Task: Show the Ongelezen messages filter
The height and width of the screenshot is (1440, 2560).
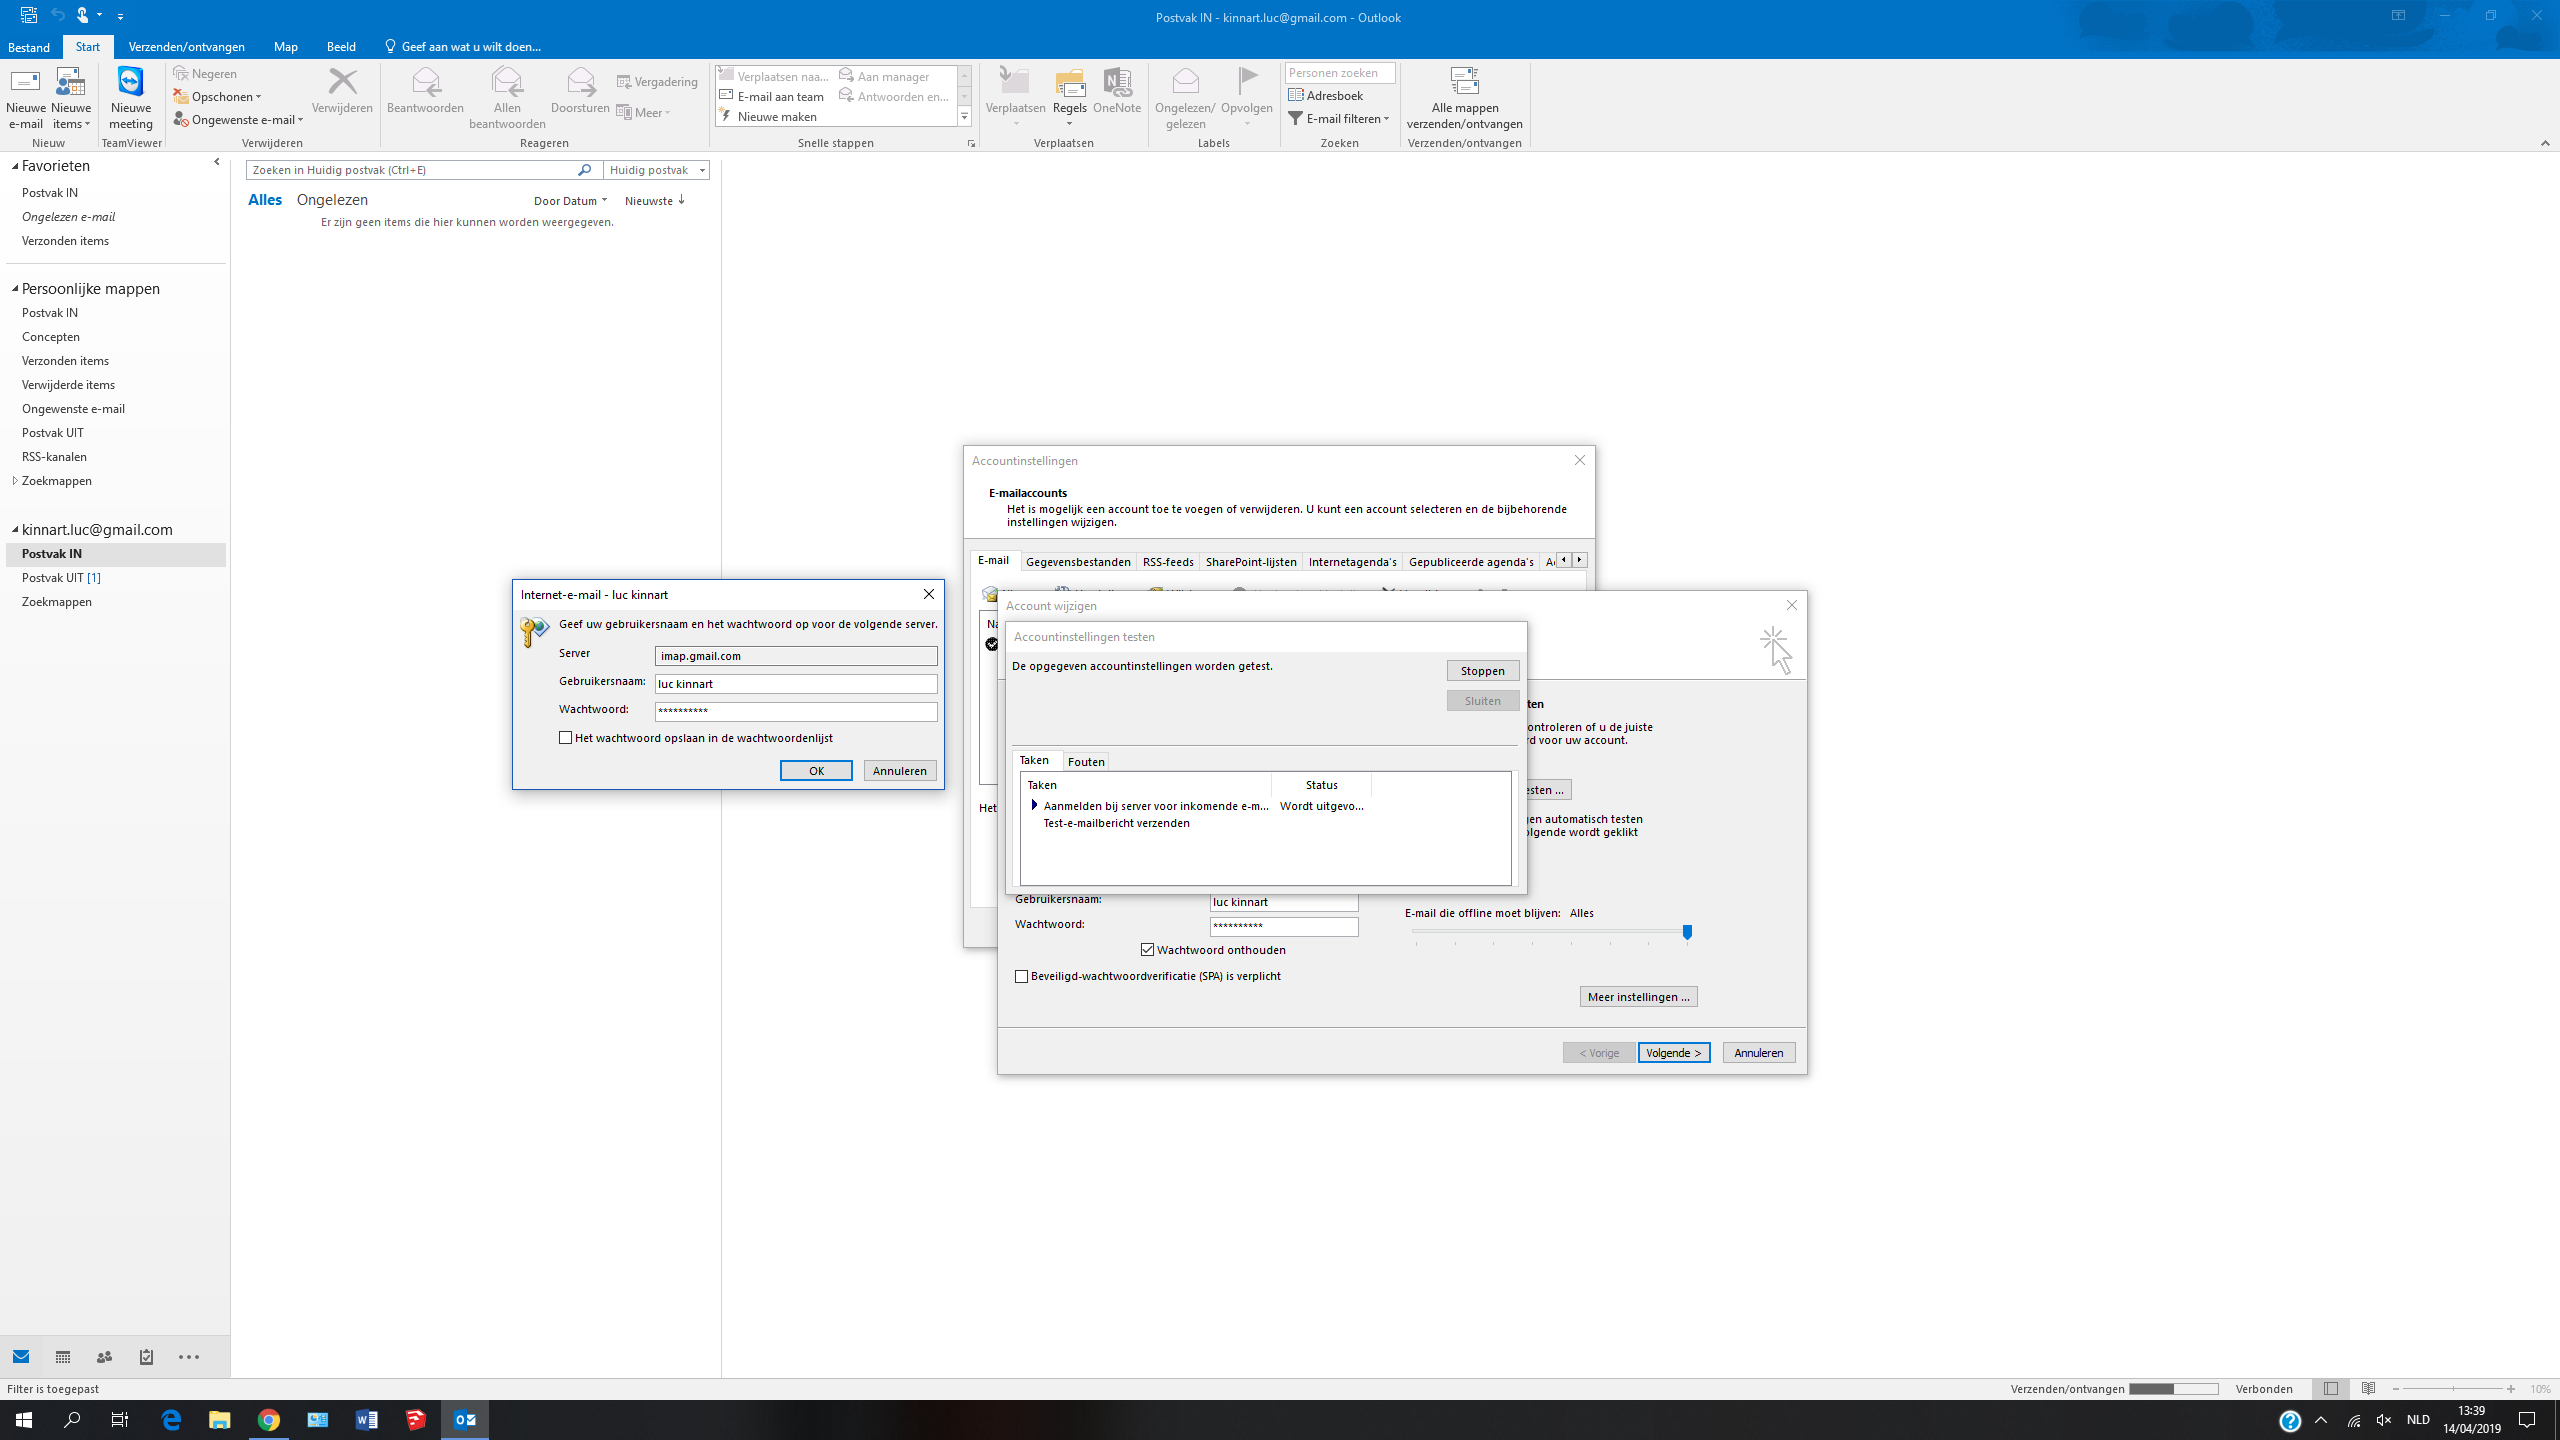Action: click(x=332, y=200)
